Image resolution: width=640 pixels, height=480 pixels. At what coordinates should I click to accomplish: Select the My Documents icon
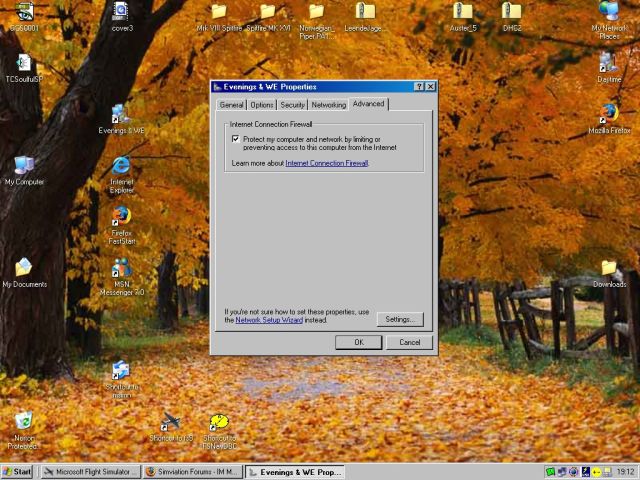(x=24, y=268)
